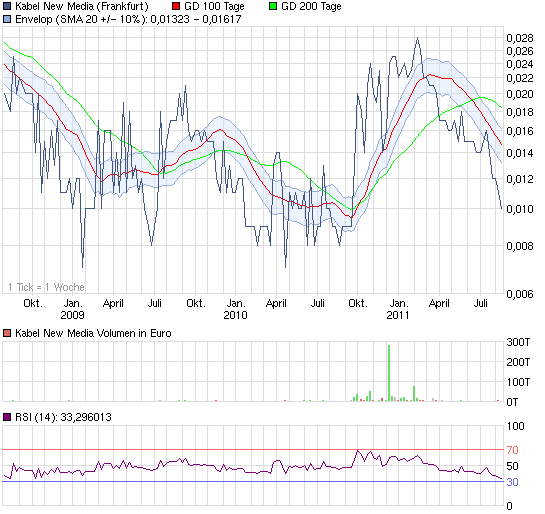Click the 'Kabel New Media Volumen in Euro' label

coord(93,333)
